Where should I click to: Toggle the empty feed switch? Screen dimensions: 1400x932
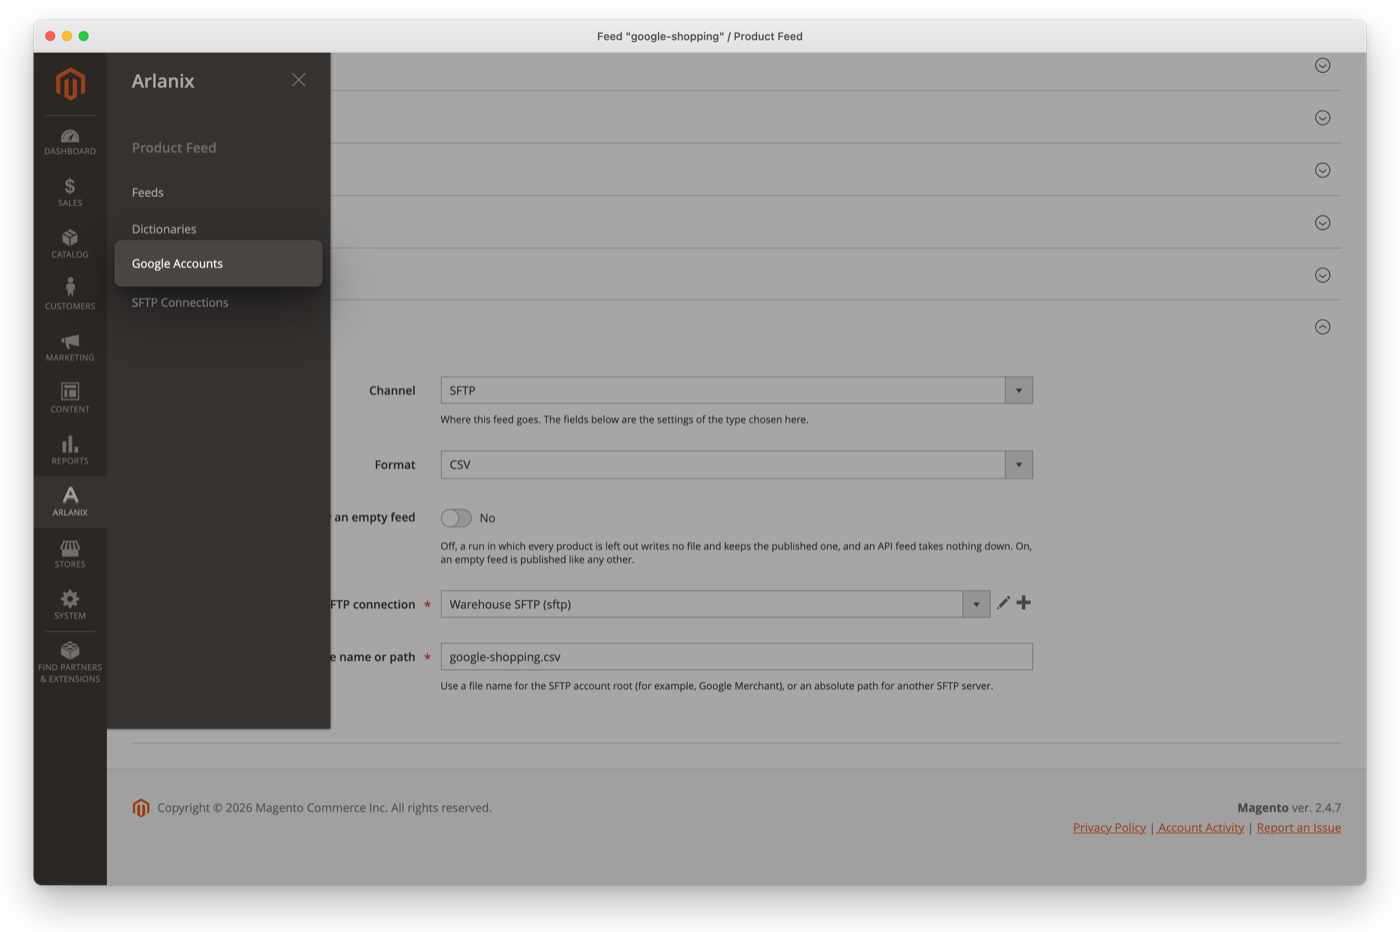pyautogui.click(x=456, y=518)
